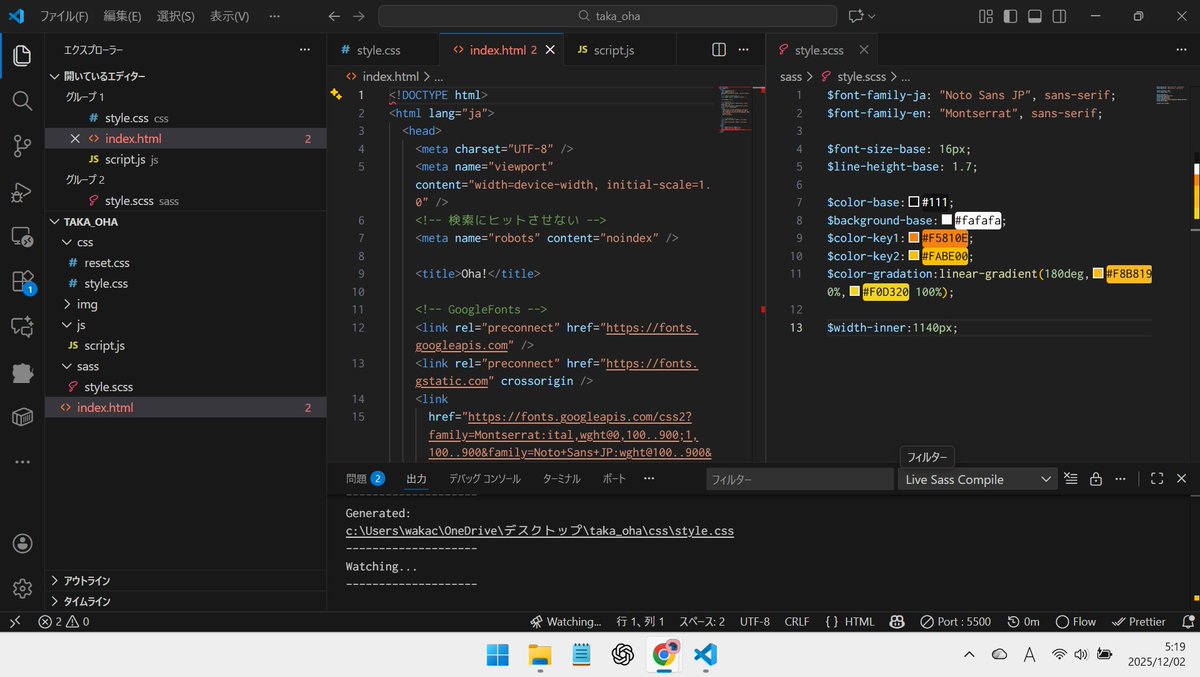Open more actions for index.html editor group
1200x677 pixels.
(745, 50)
